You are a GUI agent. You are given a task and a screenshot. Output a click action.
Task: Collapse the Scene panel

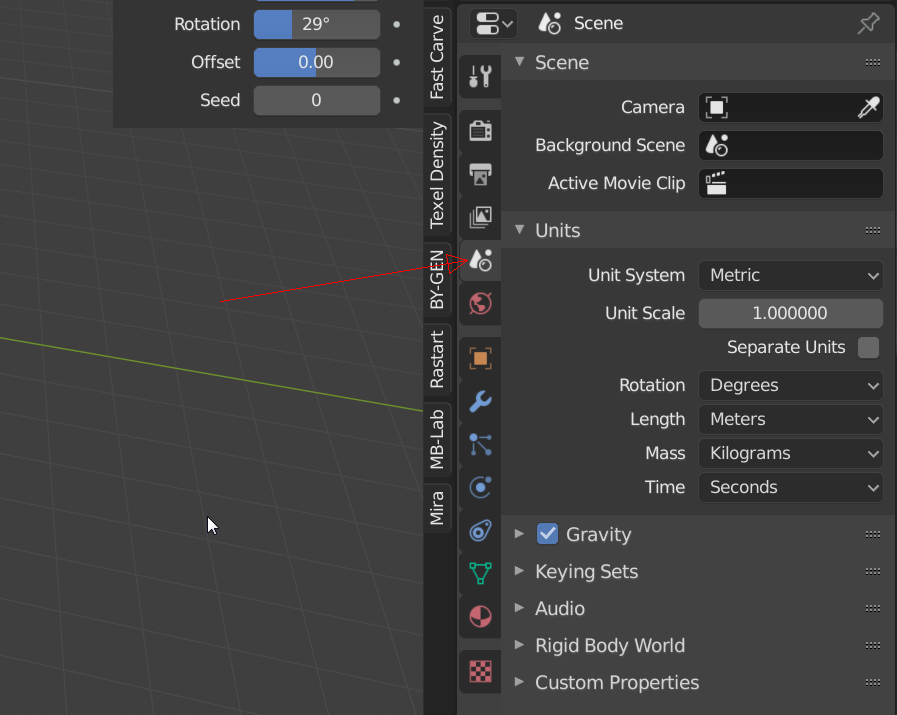519,62
